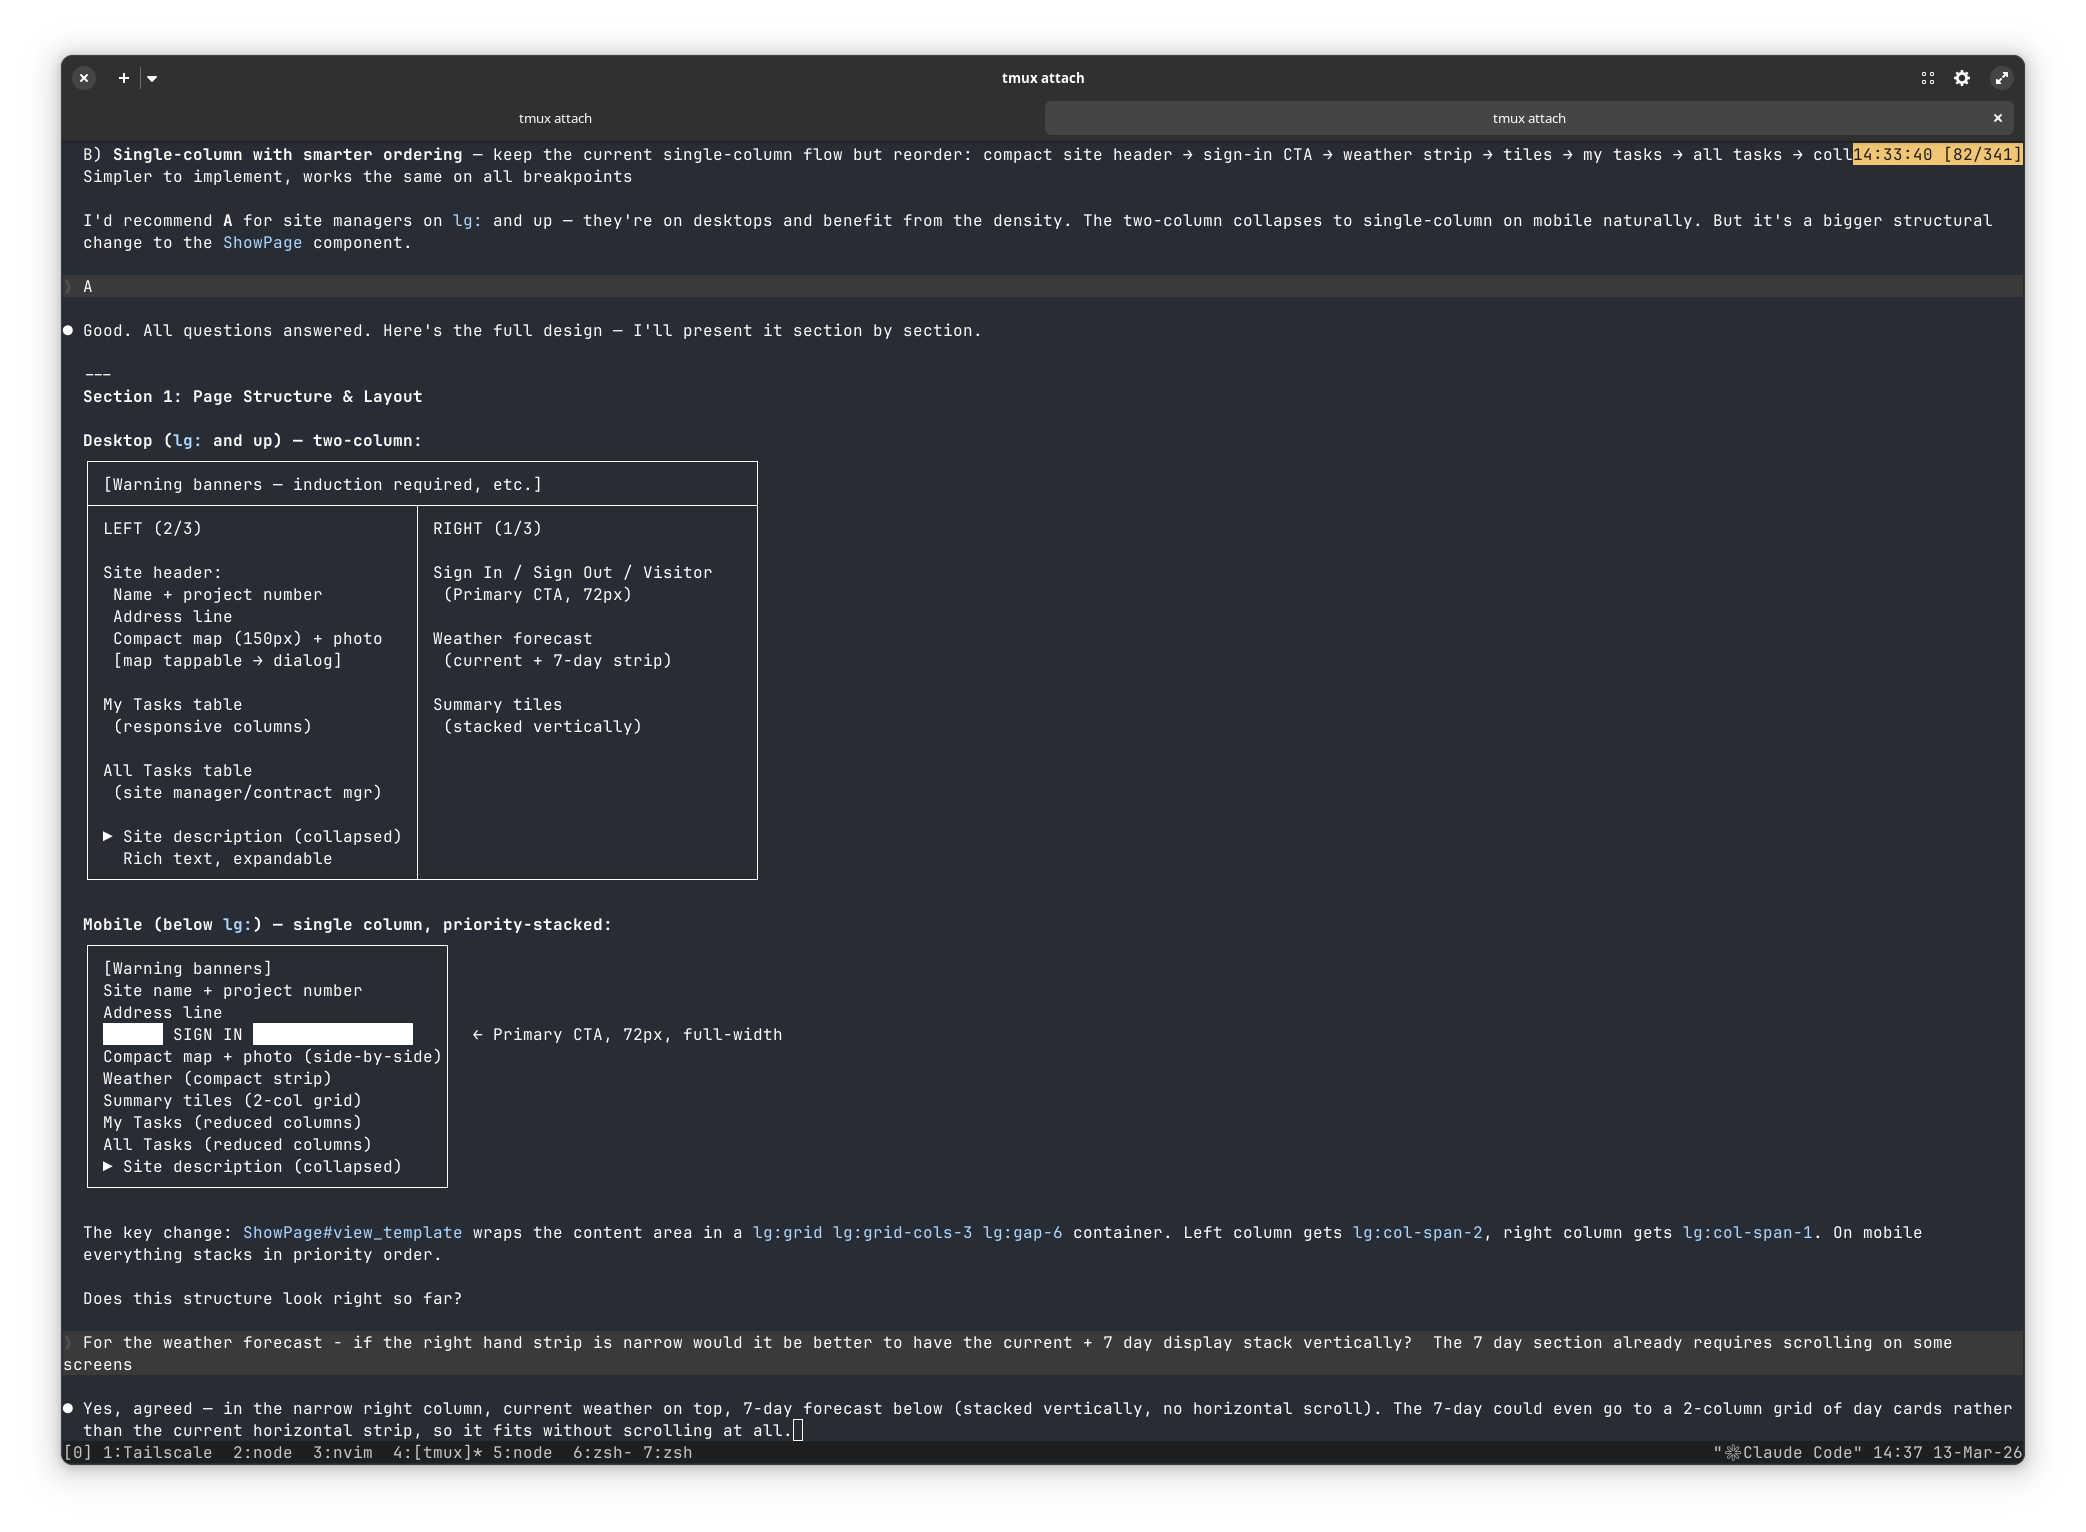Select the 2:node tmux window

click(262, 1452)
